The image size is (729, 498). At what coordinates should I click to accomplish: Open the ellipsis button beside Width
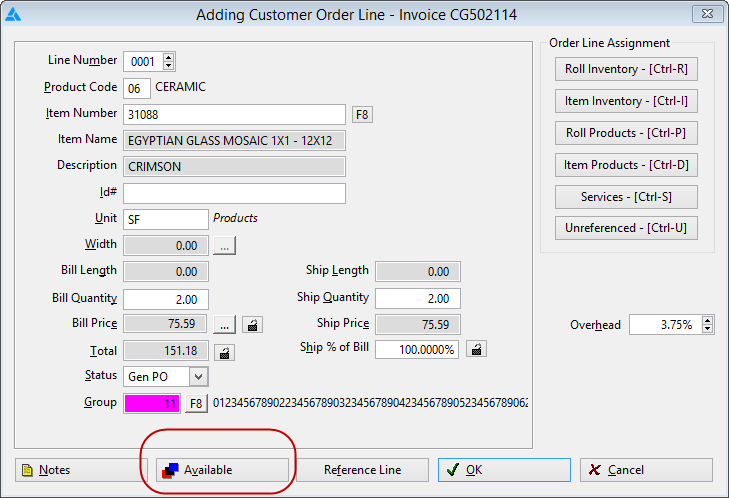(x=225, y=246)
